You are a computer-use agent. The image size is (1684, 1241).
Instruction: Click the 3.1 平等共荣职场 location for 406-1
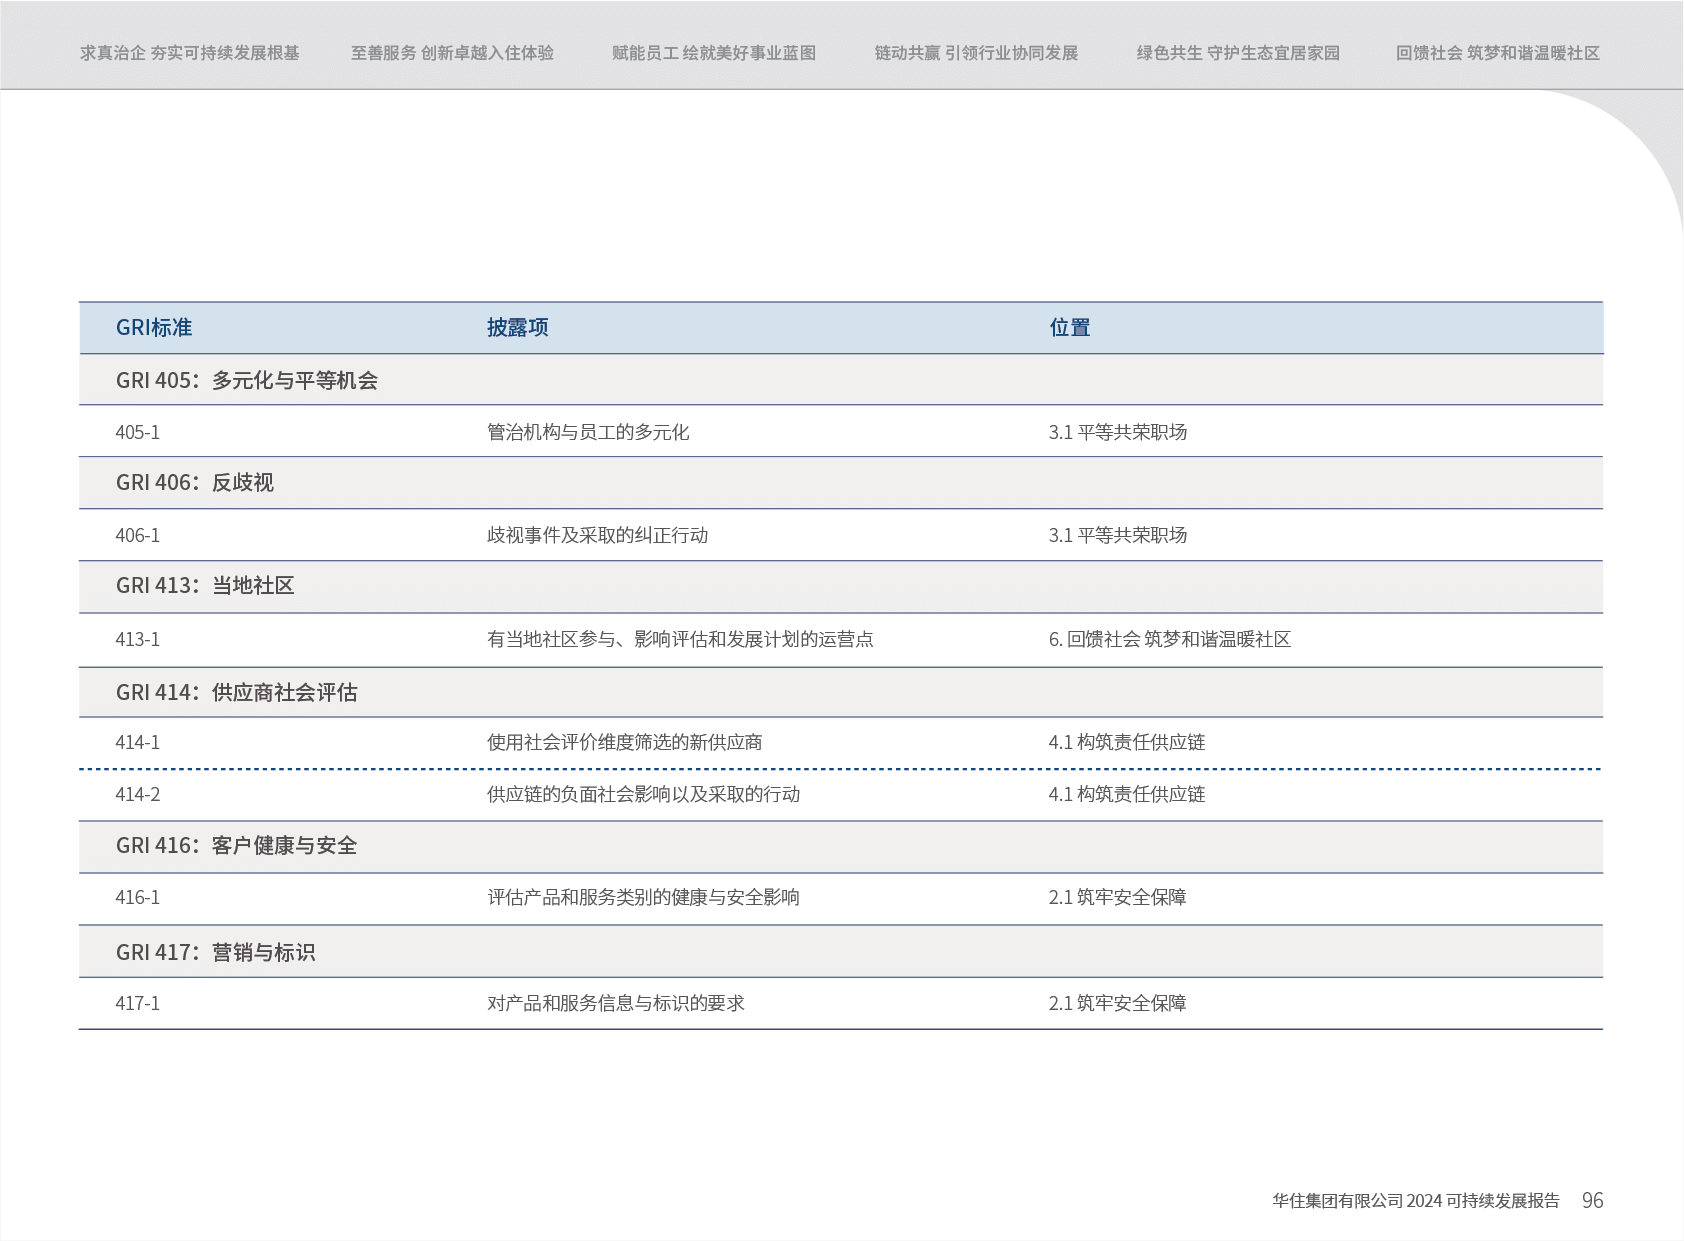pos(1117,535)
